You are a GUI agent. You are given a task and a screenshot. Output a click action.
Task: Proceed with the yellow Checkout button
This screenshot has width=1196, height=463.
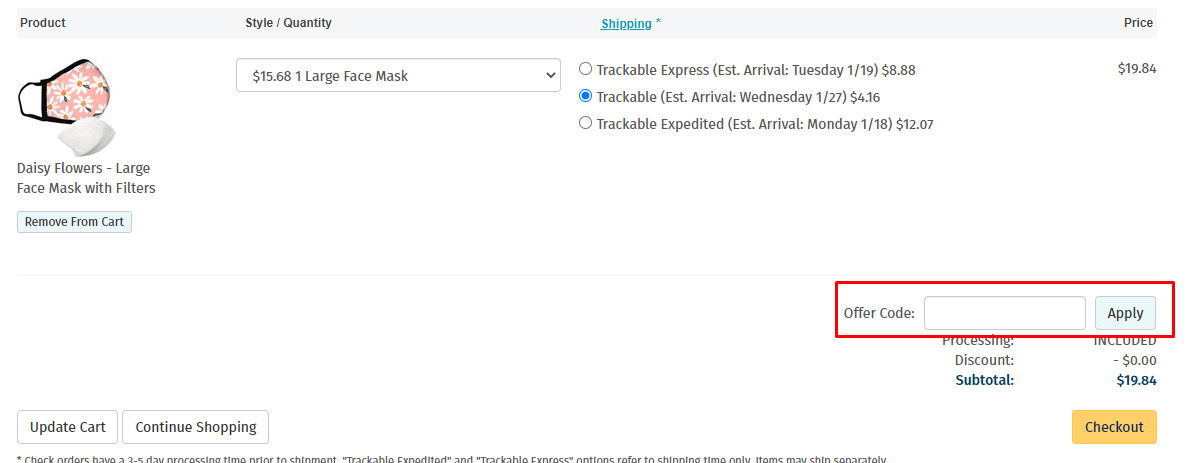click(1114, 427)
